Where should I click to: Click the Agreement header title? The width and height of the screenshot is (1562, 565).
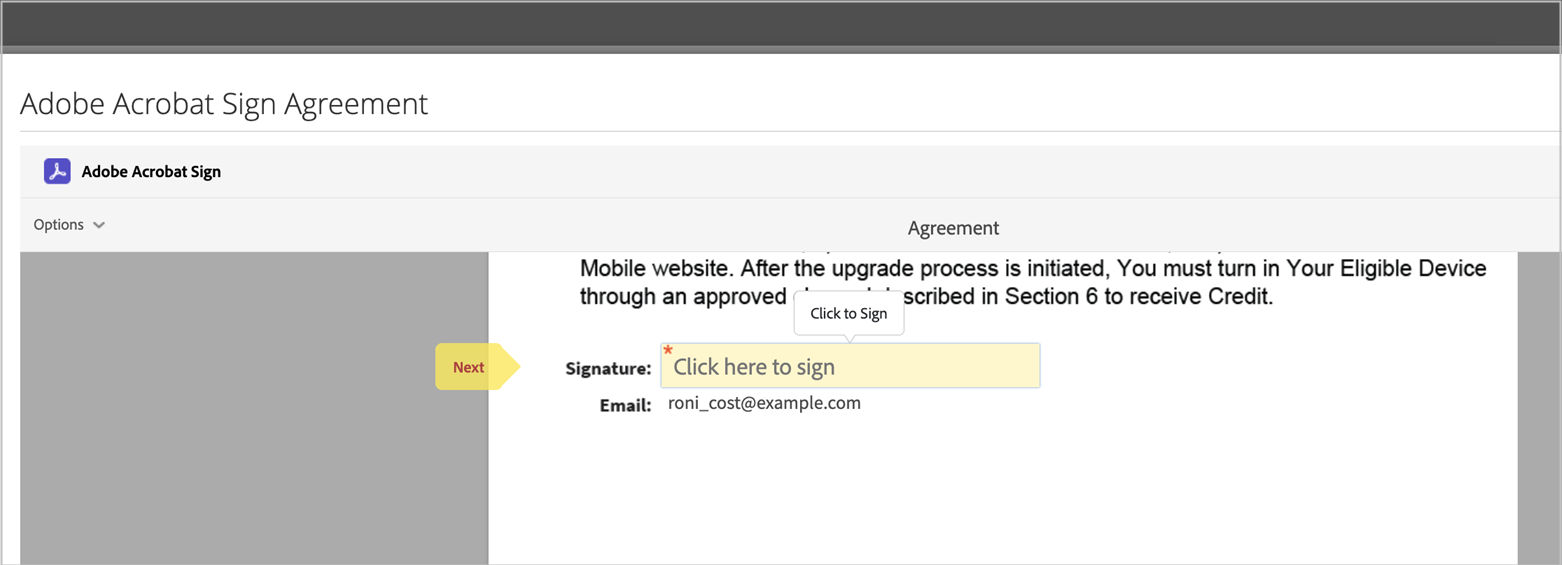coord(953,228)
